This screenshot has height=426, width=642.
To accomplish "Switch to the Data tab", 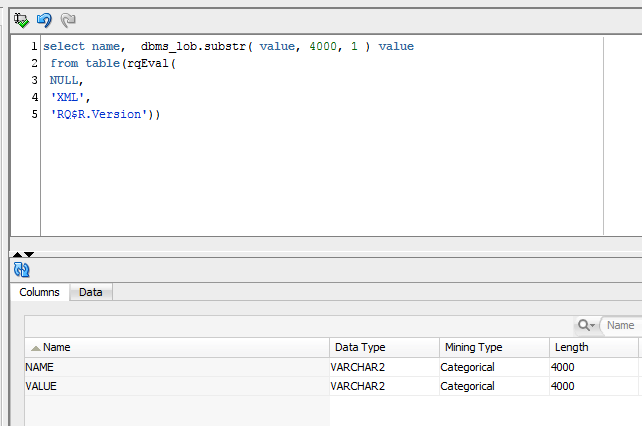I will 90,292.
